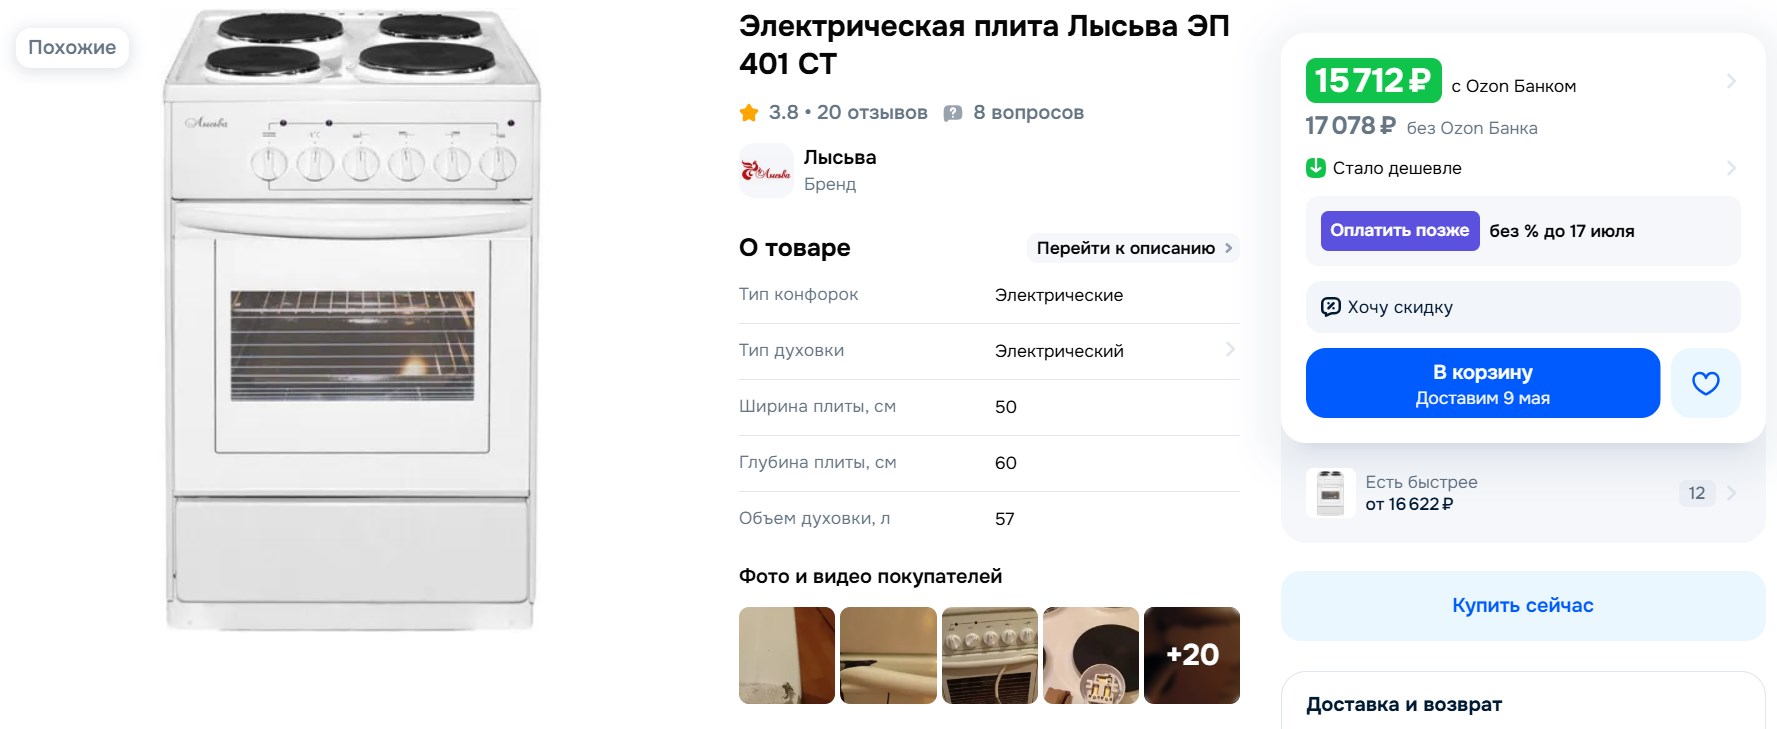This screenshot has width=1777, height=729.
Task: Click the yellow rating star icon
Action: 749,113
